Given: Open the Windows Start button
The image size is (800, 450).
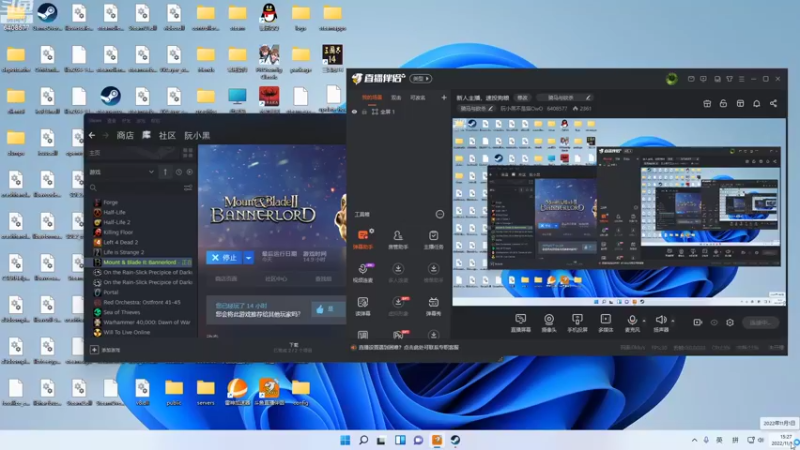Looking at the screenshot, I should coord(345,440).
